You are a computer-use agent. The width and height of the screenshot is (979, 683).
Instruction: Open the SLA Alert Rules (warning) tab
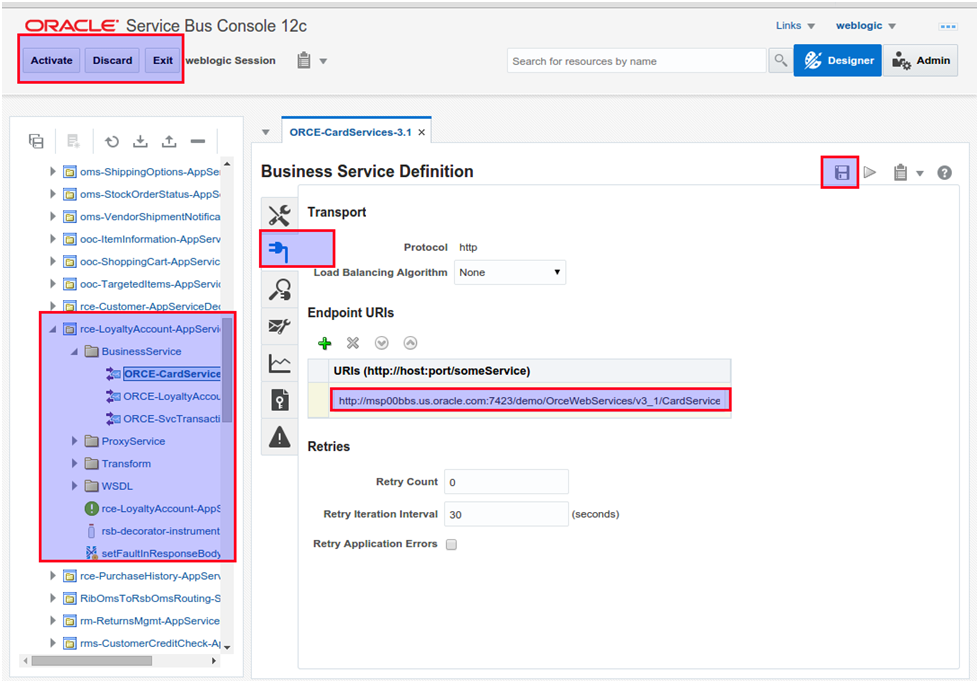pos(279,436)
